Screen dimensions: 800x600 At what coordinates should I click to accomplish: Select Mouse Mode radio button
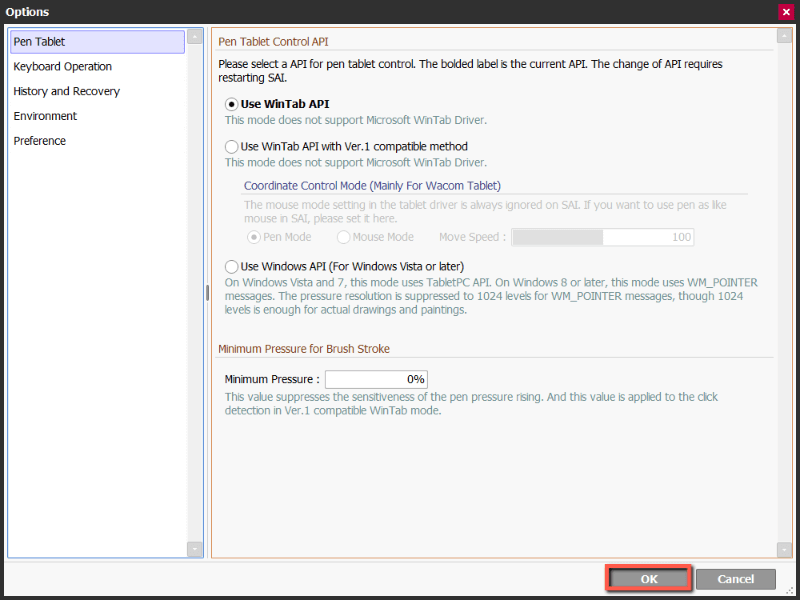[343, 237]
